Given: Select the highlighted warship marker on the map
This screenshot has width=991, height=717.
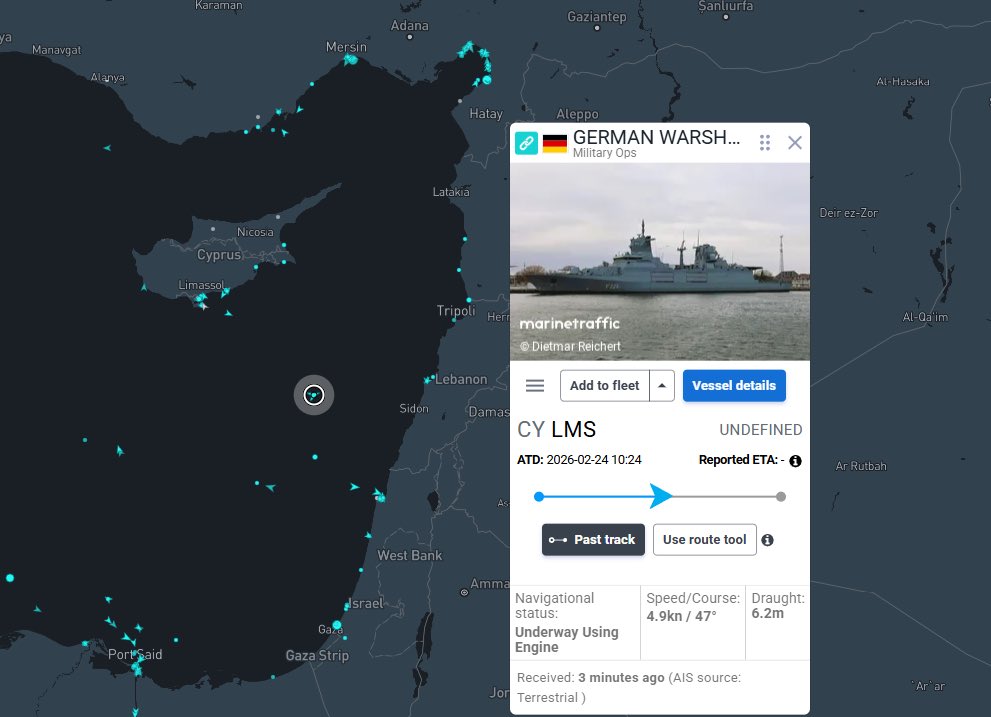Looking at the screenshot, I should 313,395.
